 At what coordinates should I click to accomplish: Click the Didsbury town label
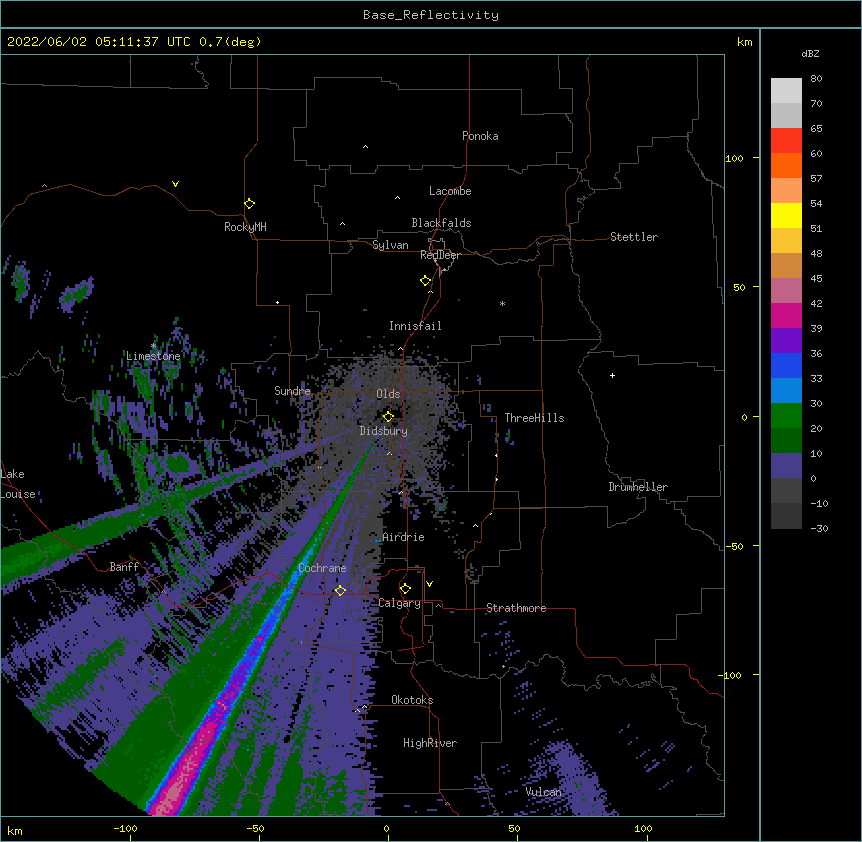[x=383, y=431]
